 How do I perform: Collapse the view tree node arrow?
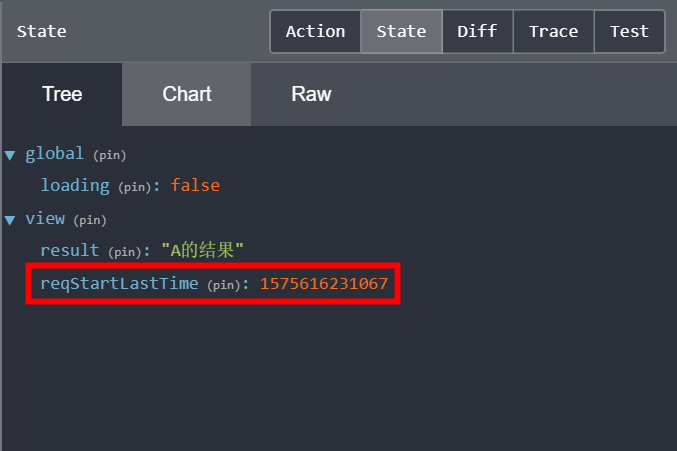(10, 219)
